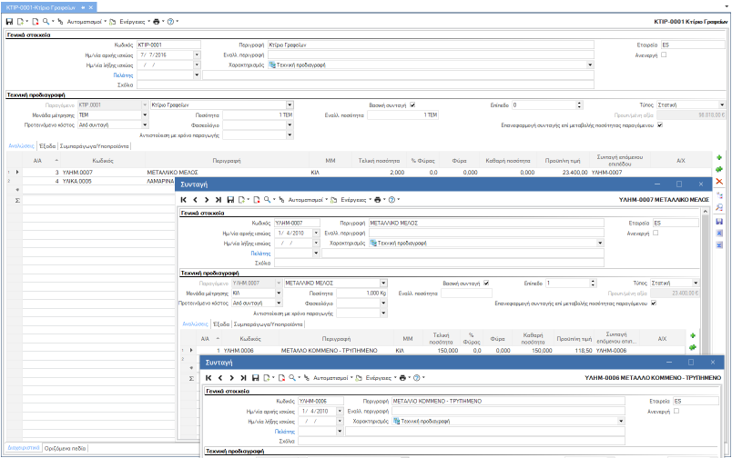The image size is (732, 458).
Task: Click the Πελάτης link in main KTIP-0001 form
Action: pyautogui.click(x=123, y=75)
